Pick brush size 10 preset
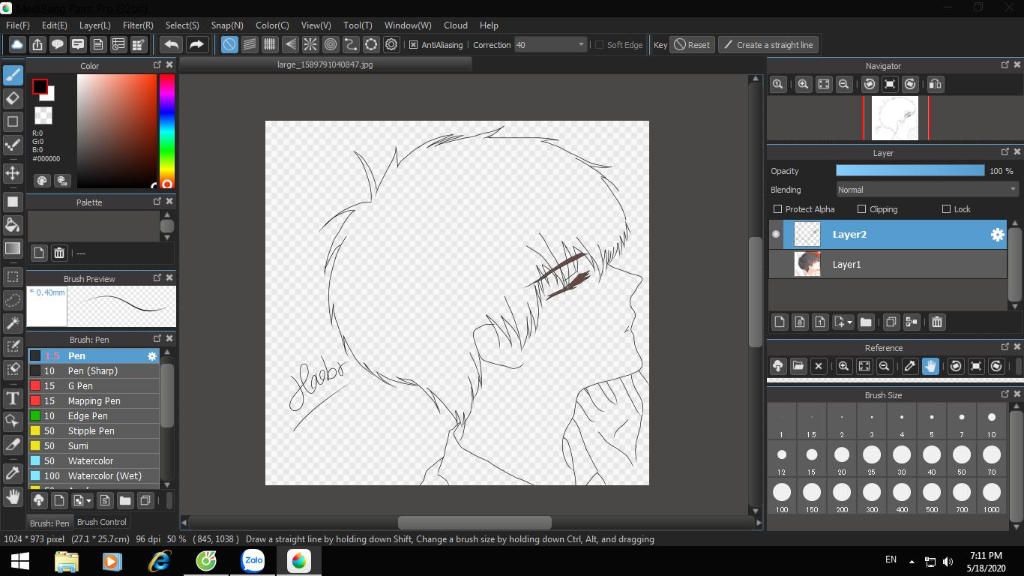This screenshot has width=1024, height=576. (x=991, y=423)
